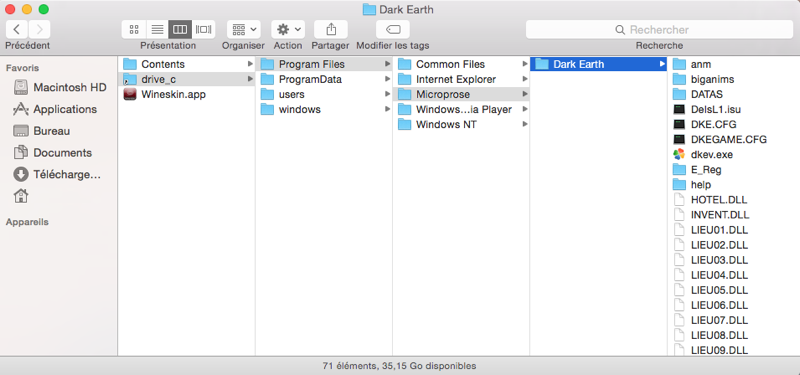Expand arrow next to ProgramData
Screen dimensions: 800x375
click(387, 79)
